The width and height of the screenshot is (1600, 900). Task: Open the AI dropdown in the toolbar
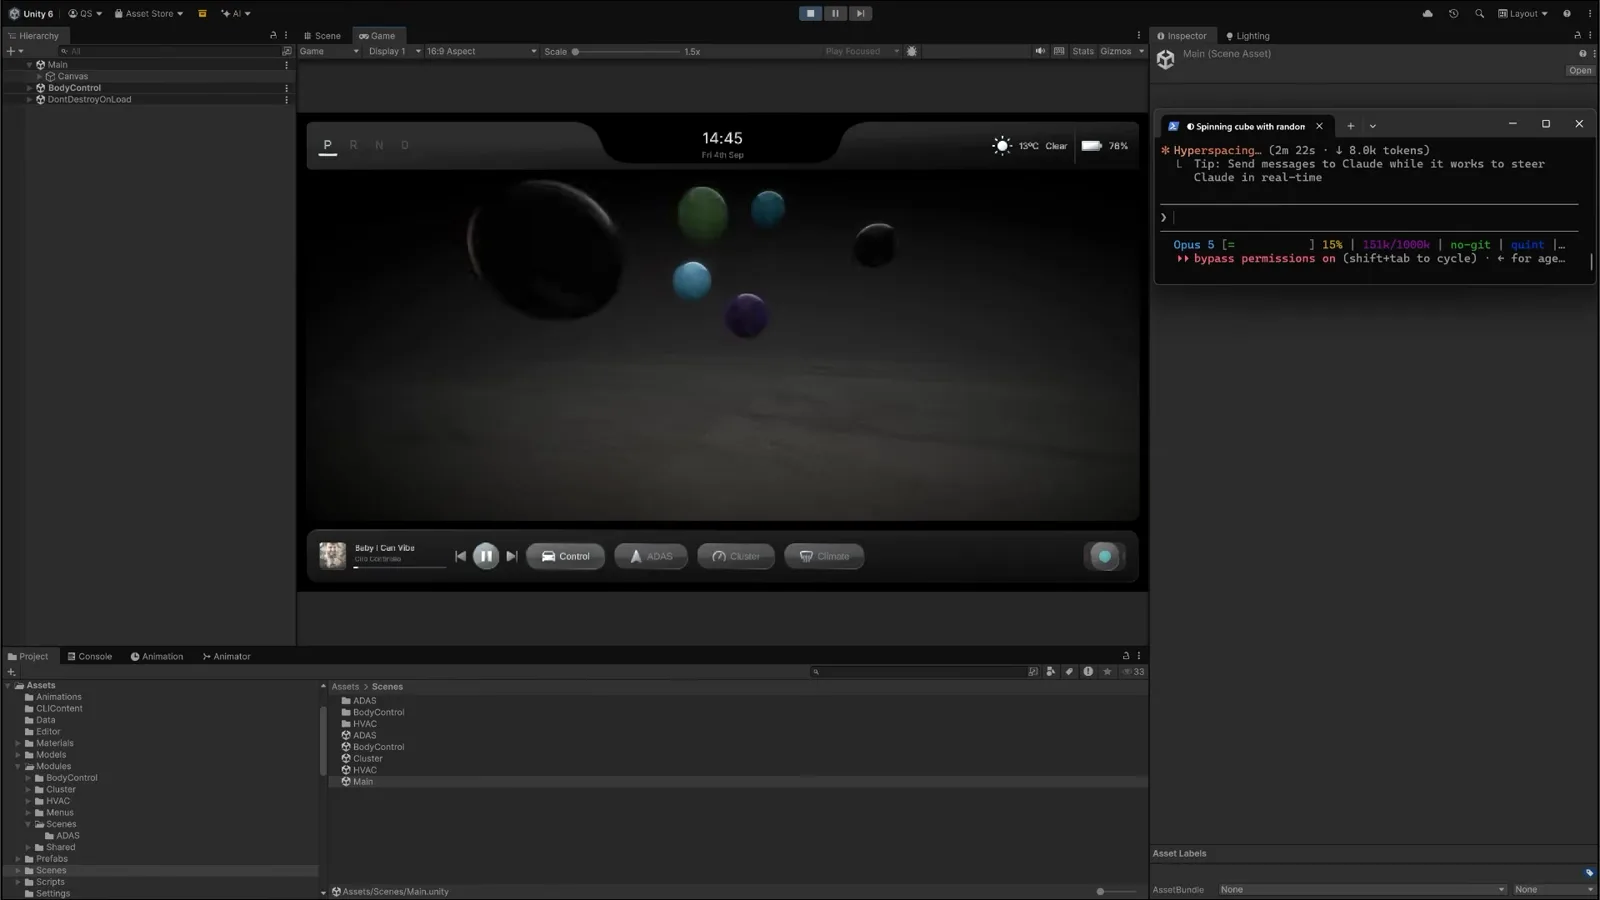tap(236, 13)
